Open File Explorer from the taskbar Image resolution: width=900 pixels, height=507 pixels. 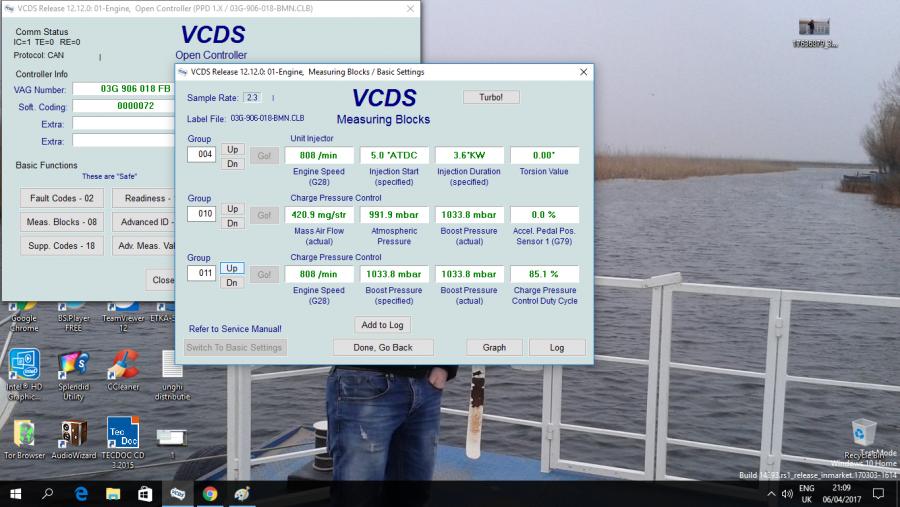pyautogui.click(x=113, y=494)
